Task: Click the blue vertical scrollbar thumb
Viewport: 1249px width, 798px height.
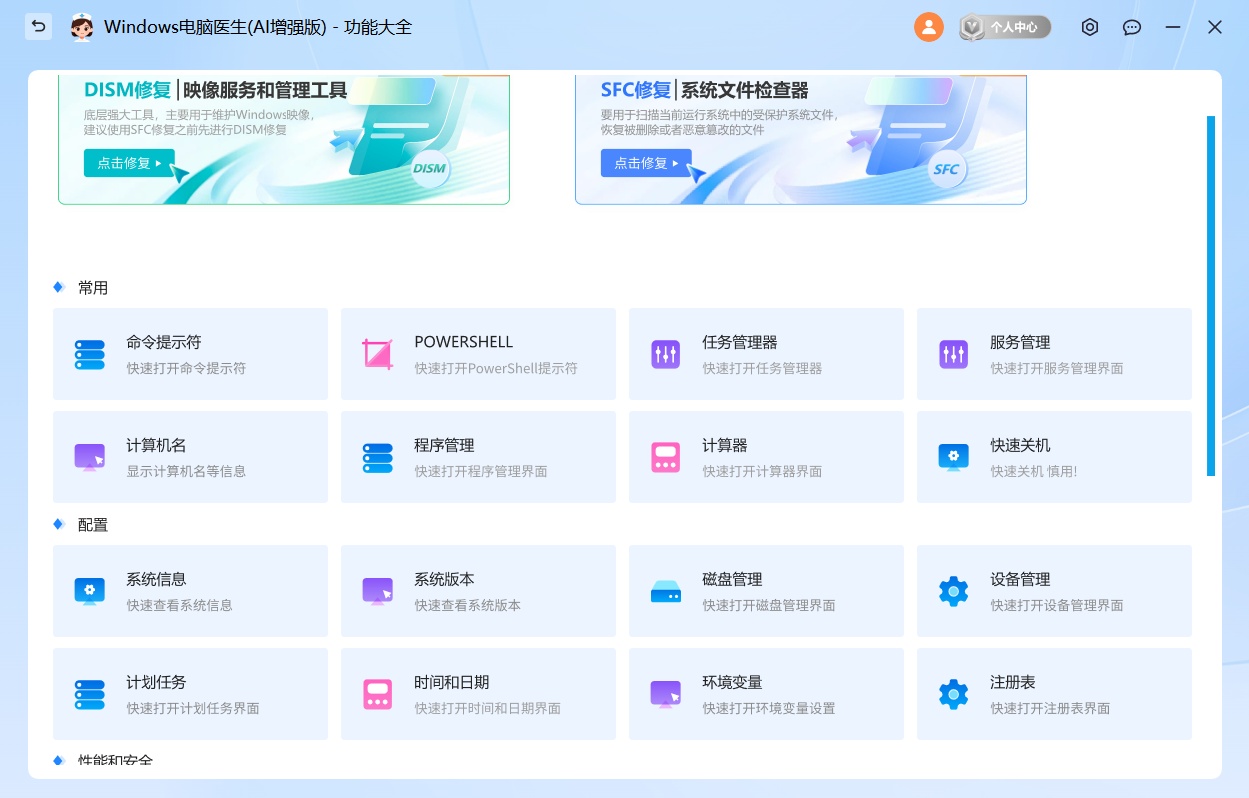Action: 1211,295
